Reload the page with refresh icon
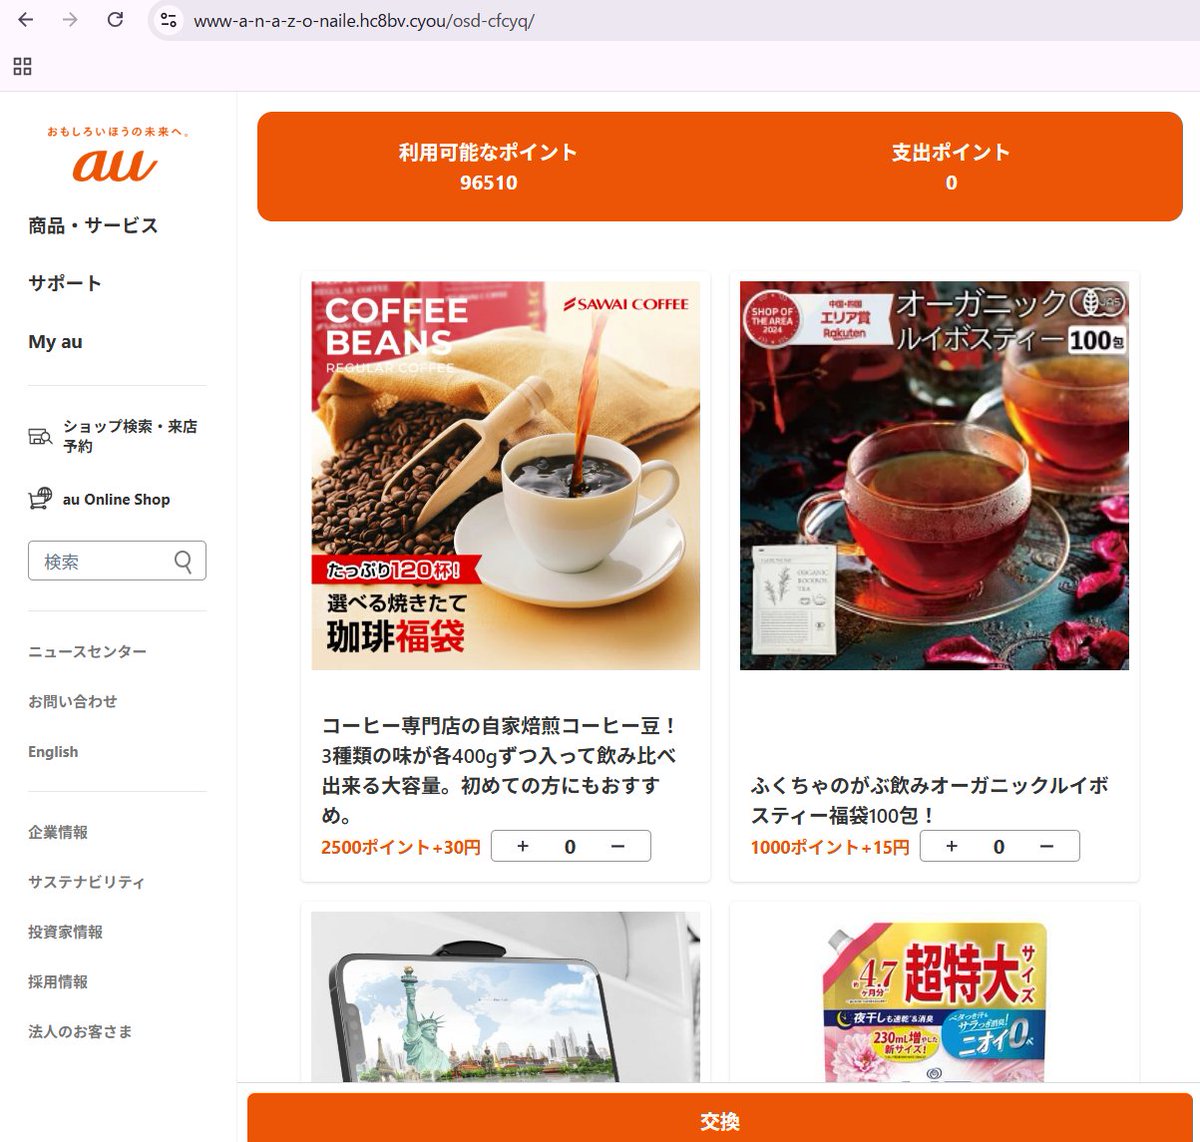The height and width of the screenshot is (1142, 1200). coord(115,20)
